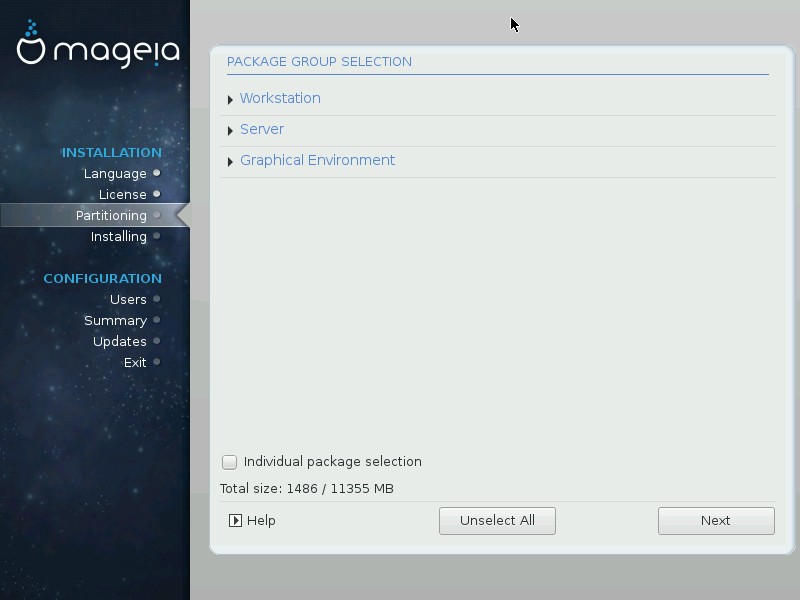This screenshot has width=800, height=600.
Task: Click the Help arrow icon
Action: click(235, 520)
